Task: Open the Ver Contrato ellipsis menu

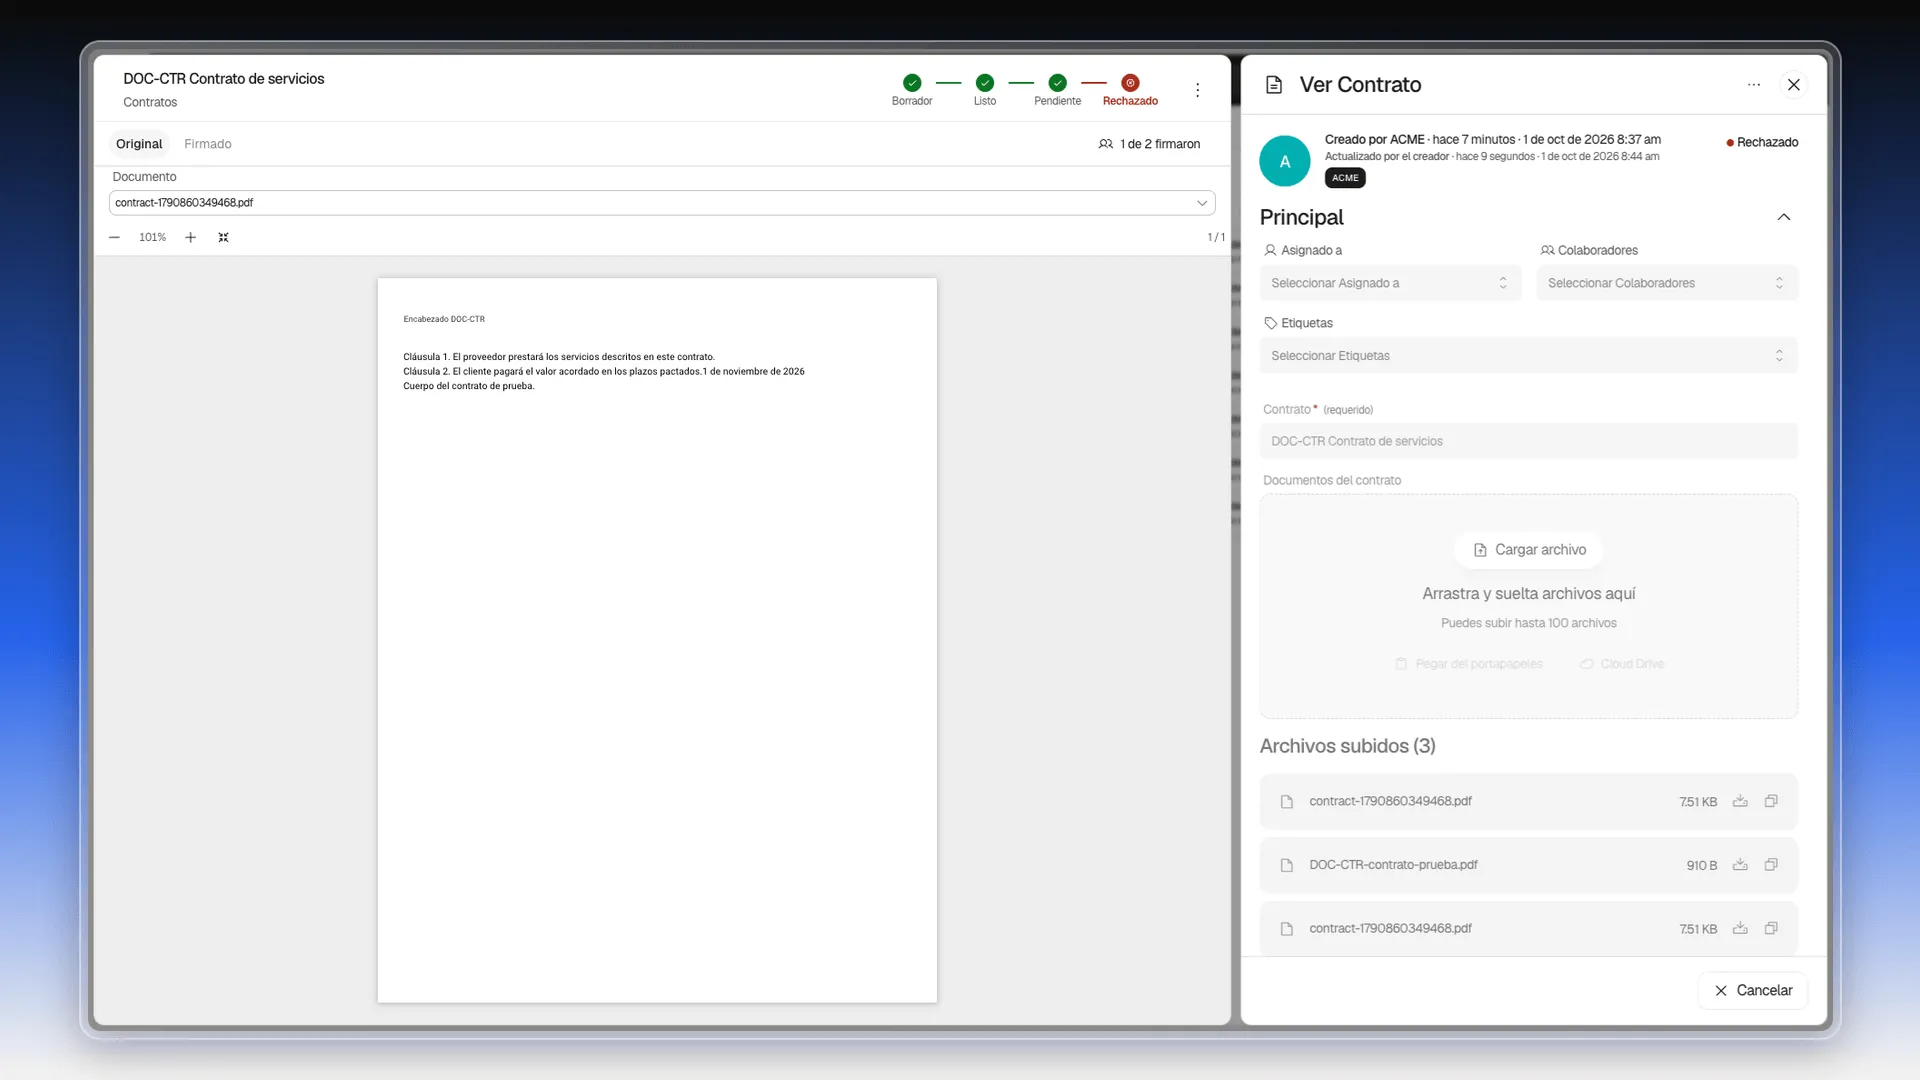Action: point(1754,85)
